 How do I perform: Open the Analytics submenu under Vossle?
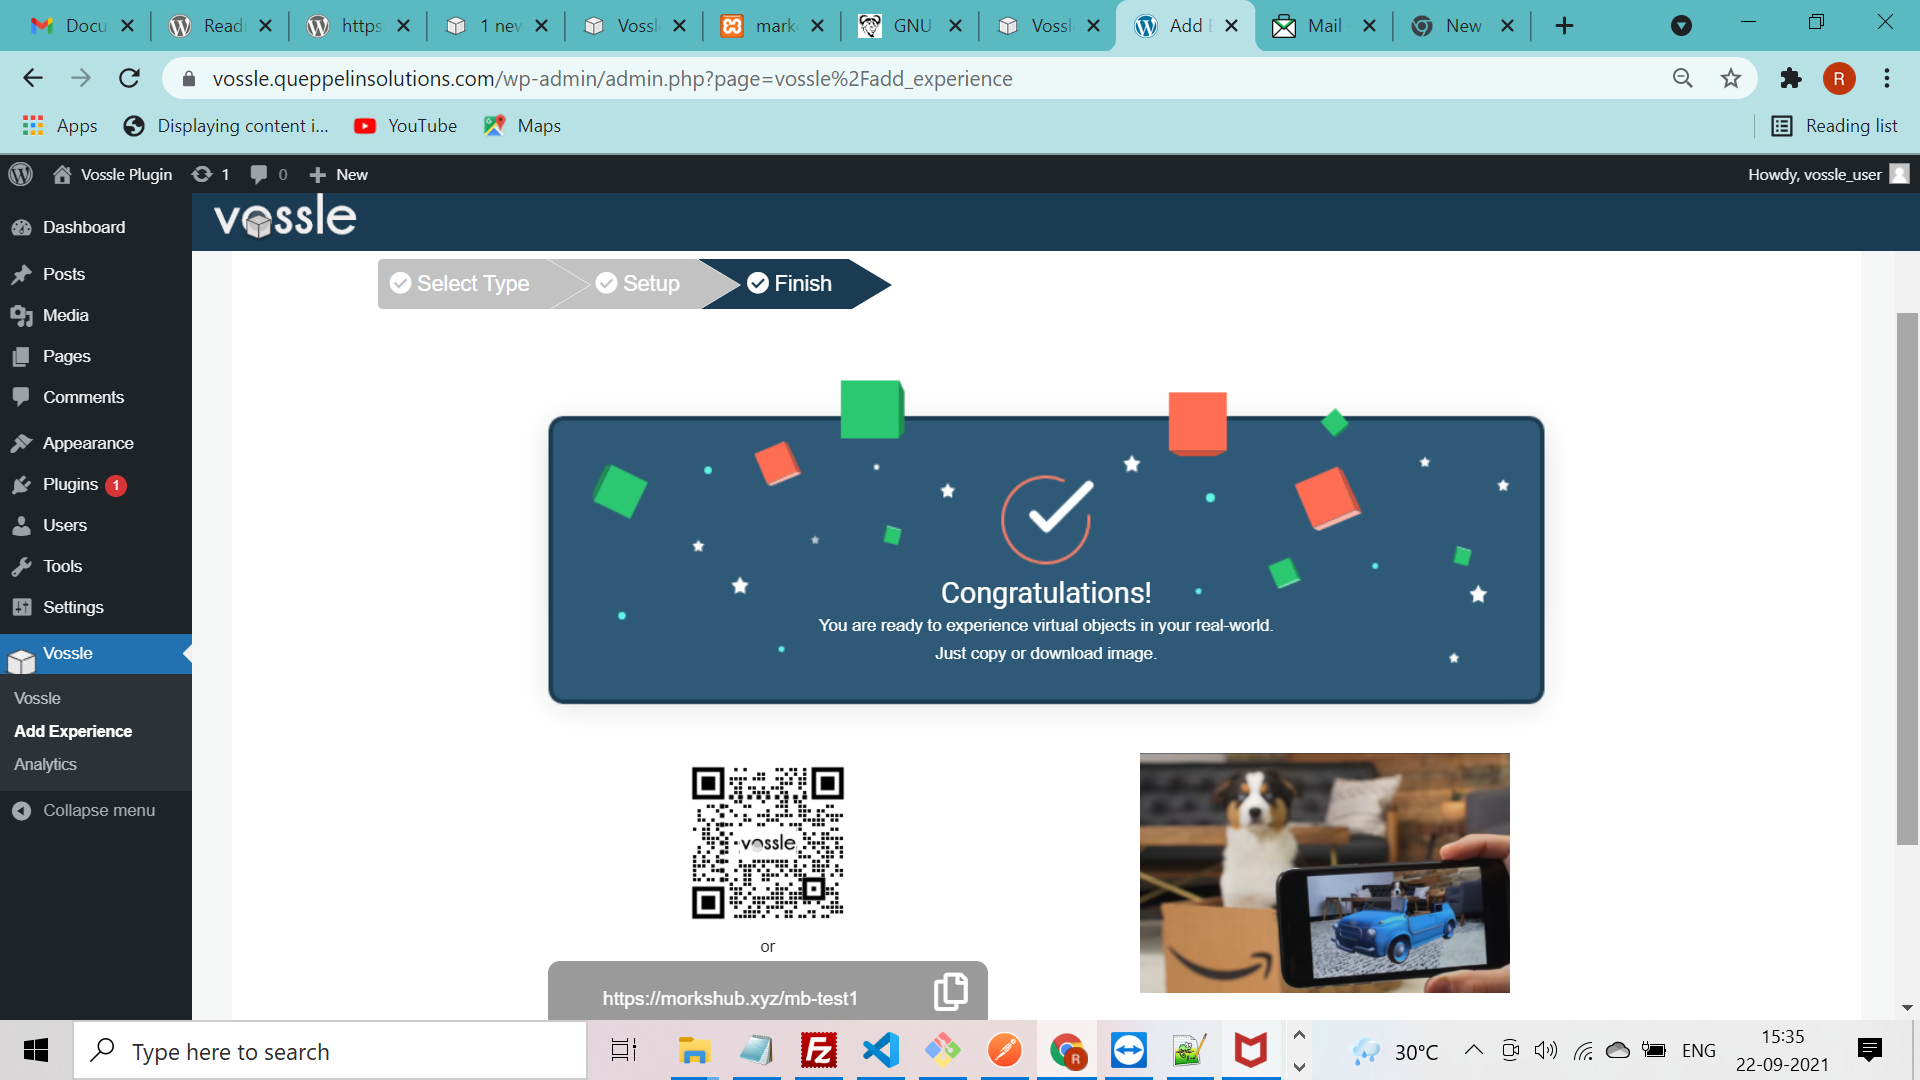click(x=45, y=764)
